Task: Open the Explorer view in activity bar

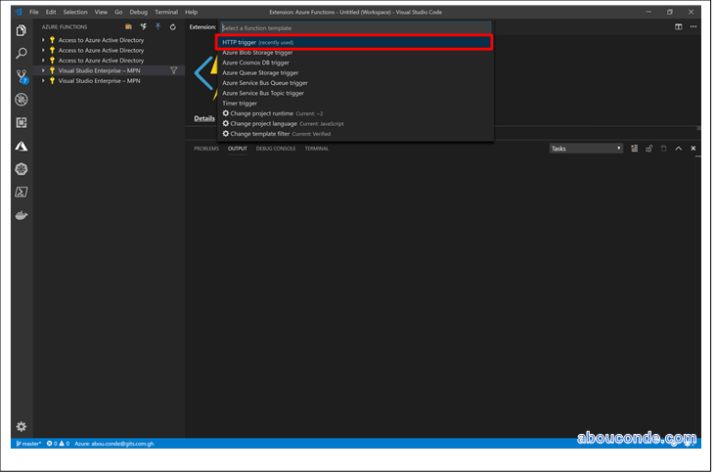Action: pos(21,31)
